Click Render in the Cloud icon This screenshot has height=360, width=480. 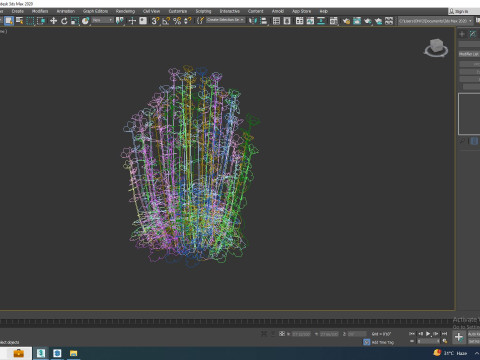tap(378, 21)
